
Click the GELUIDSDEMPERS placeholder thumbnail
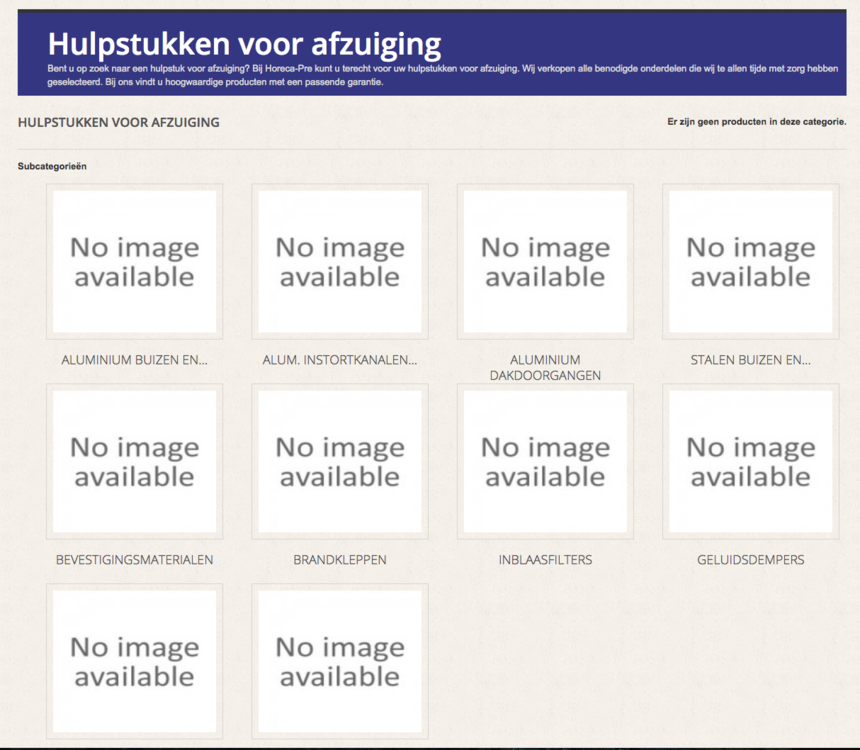[x=749, y=461]
